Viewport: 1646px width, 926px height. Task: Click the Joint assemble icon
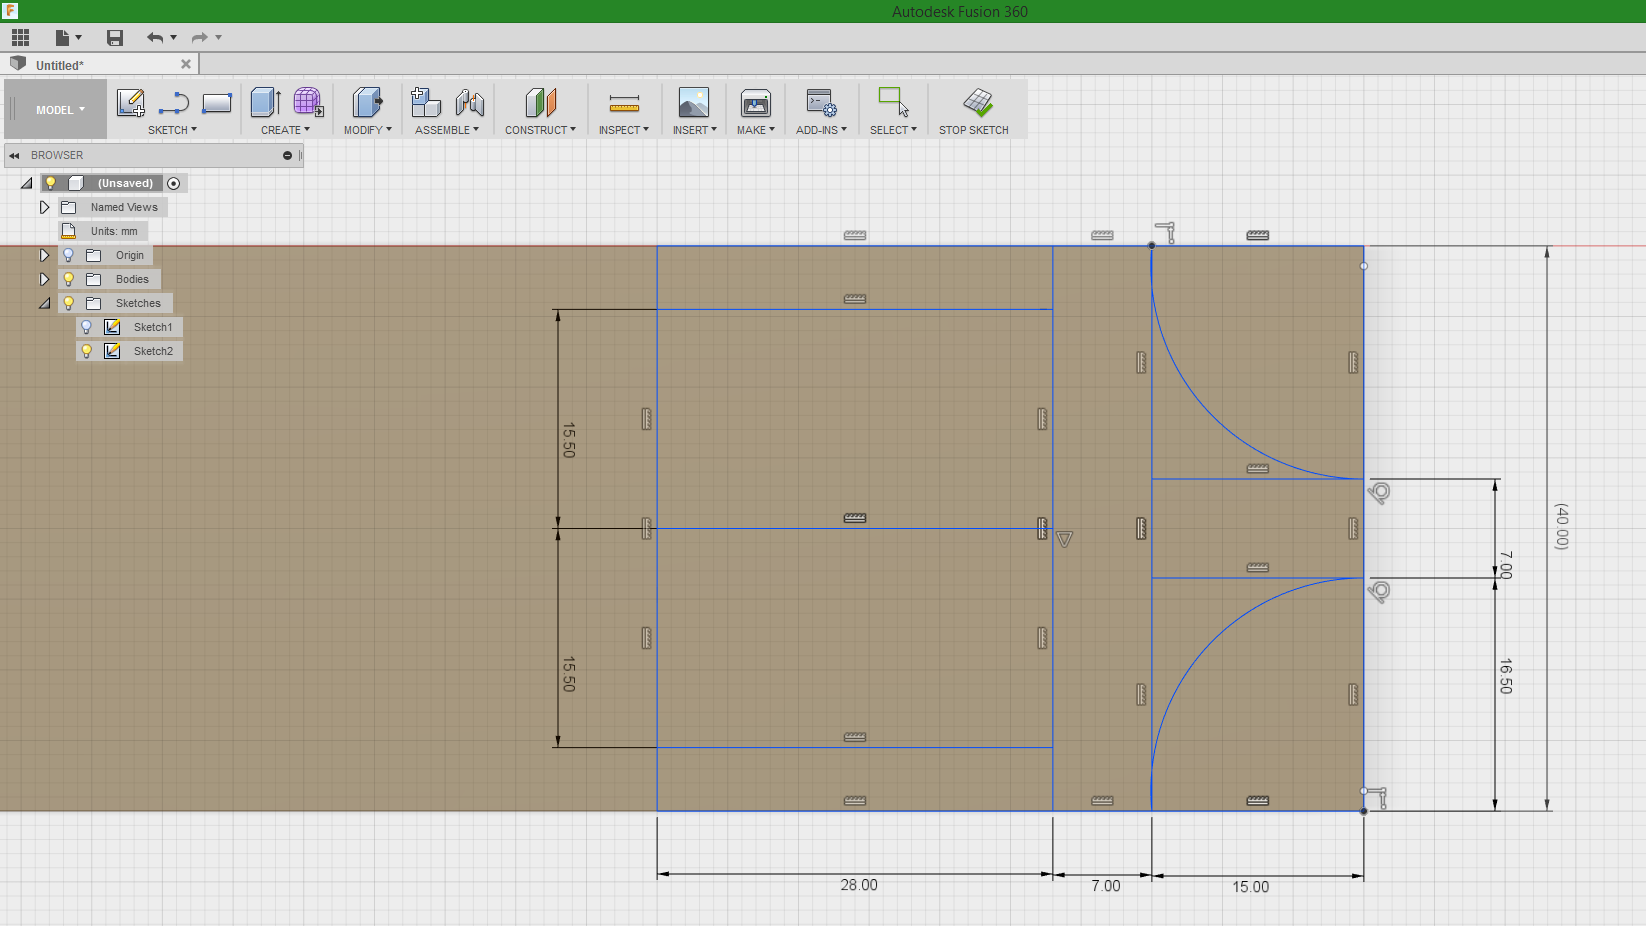(470, 102)
